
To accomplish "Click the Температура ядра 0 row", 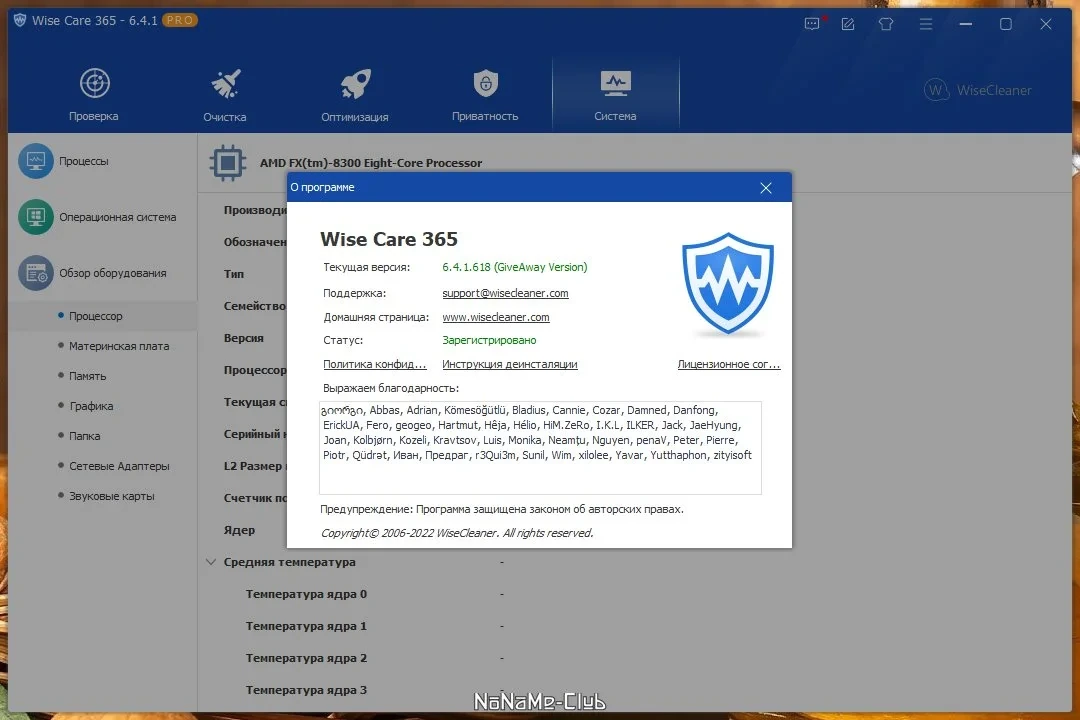I will coord(307,594).
